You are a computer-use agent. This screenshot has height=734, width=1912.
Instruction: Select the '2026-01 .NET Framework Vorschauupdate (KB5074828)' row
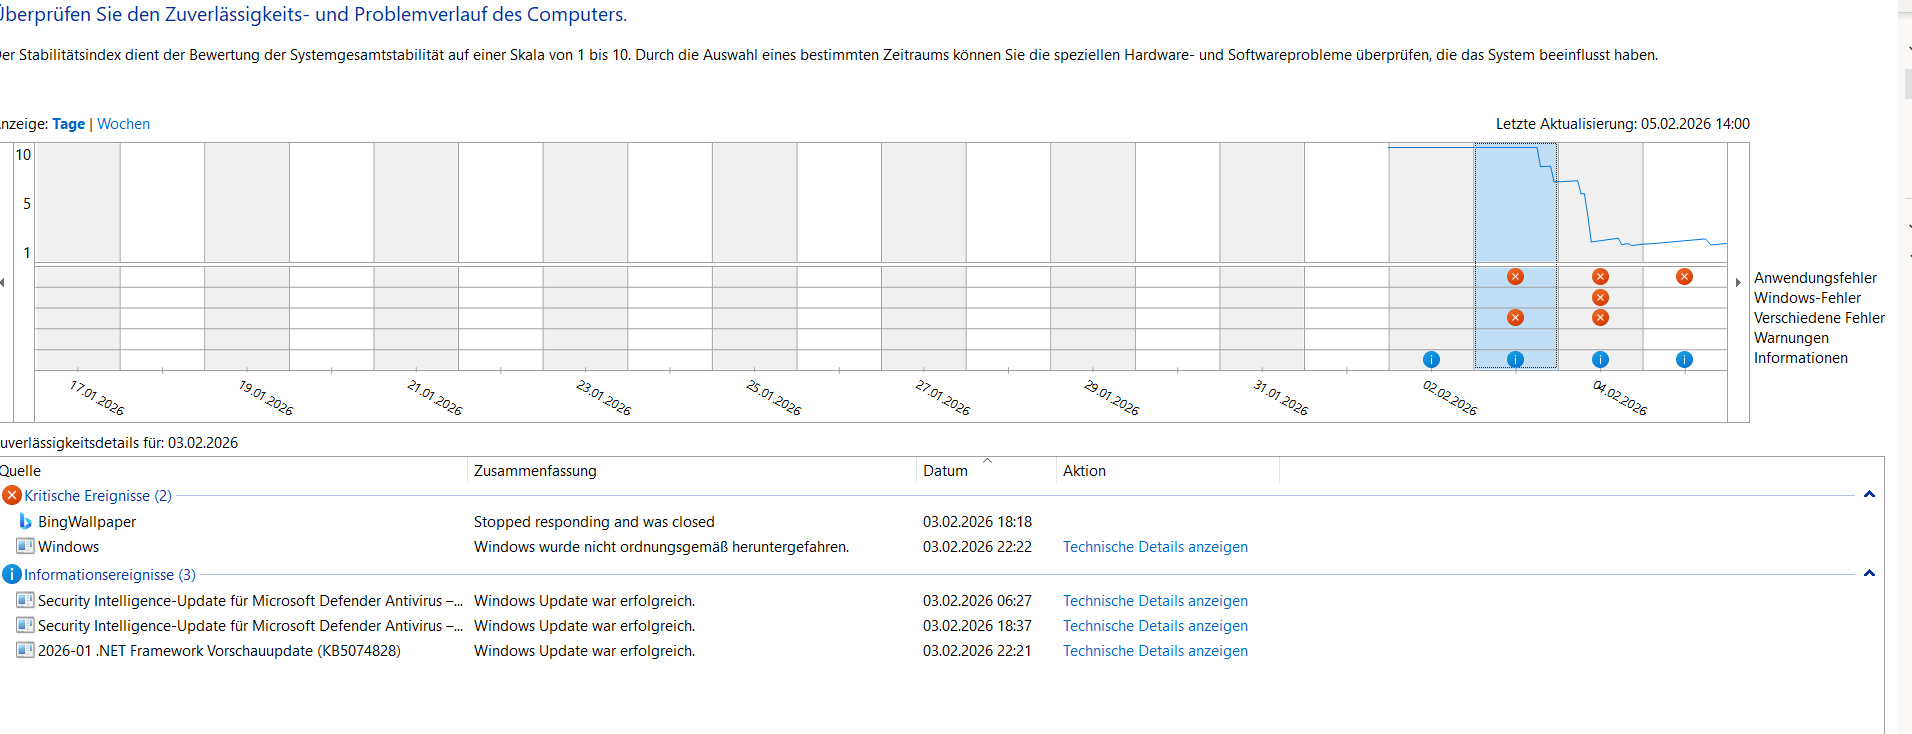tap(940, 651)
